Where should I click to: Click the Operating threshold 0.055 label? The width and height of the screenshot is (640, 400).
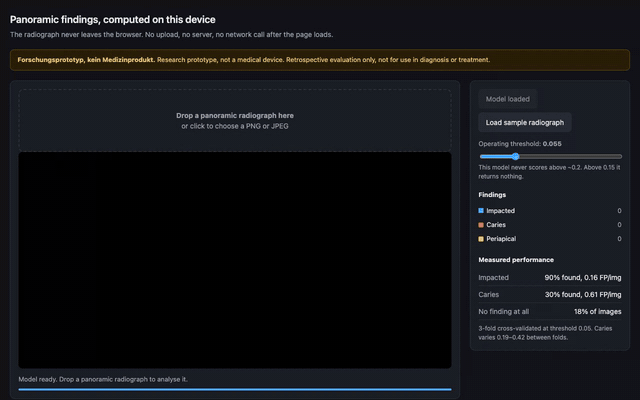[520, 144]
